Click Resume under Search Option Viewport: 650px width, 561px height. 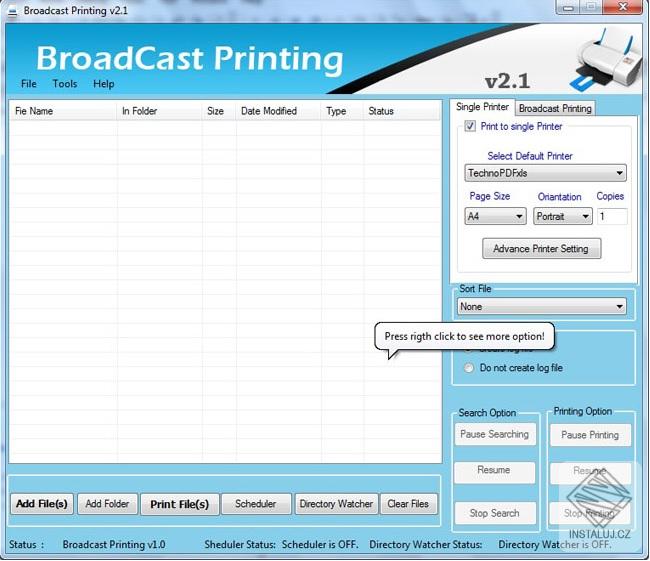tap(494, 472)
